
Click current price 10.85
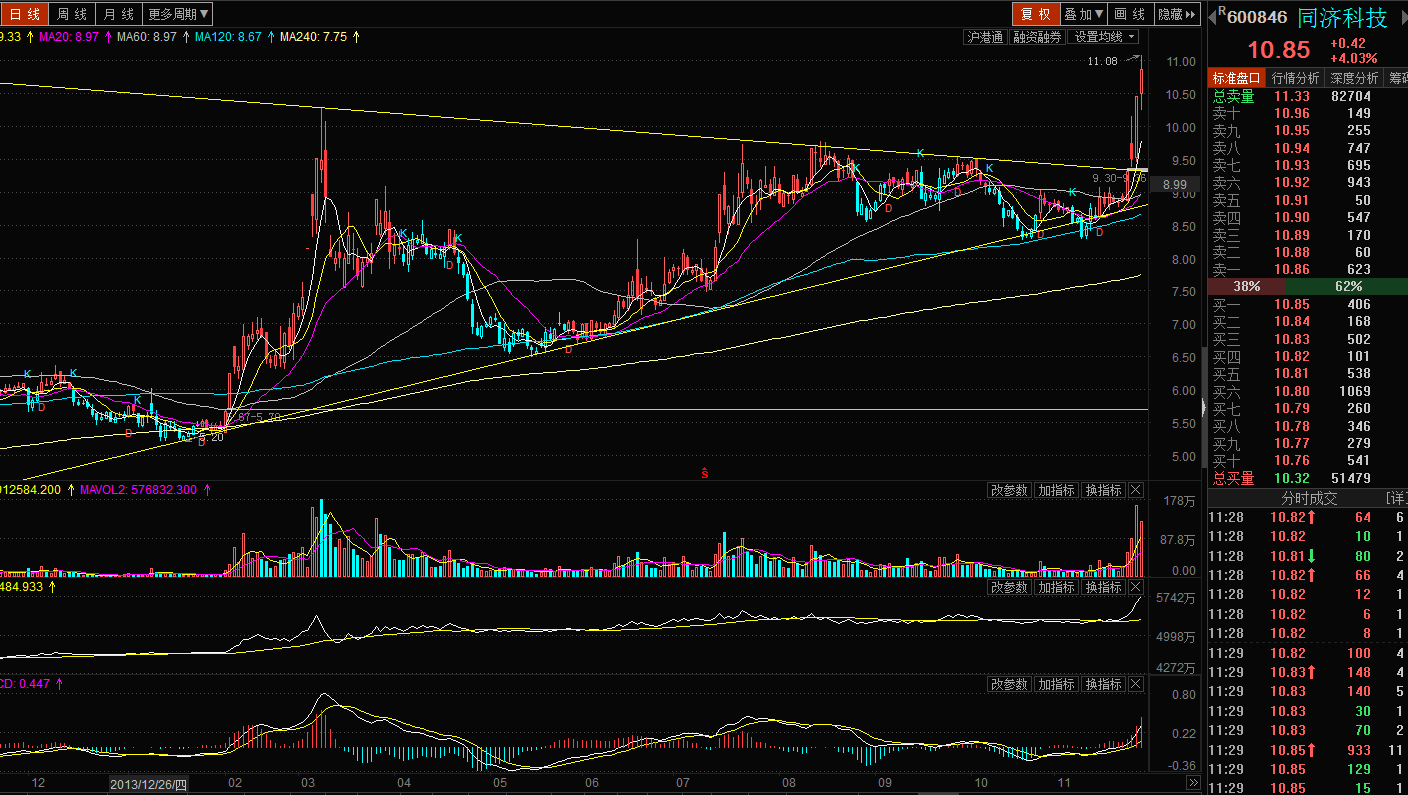[x=1277, y=50]
